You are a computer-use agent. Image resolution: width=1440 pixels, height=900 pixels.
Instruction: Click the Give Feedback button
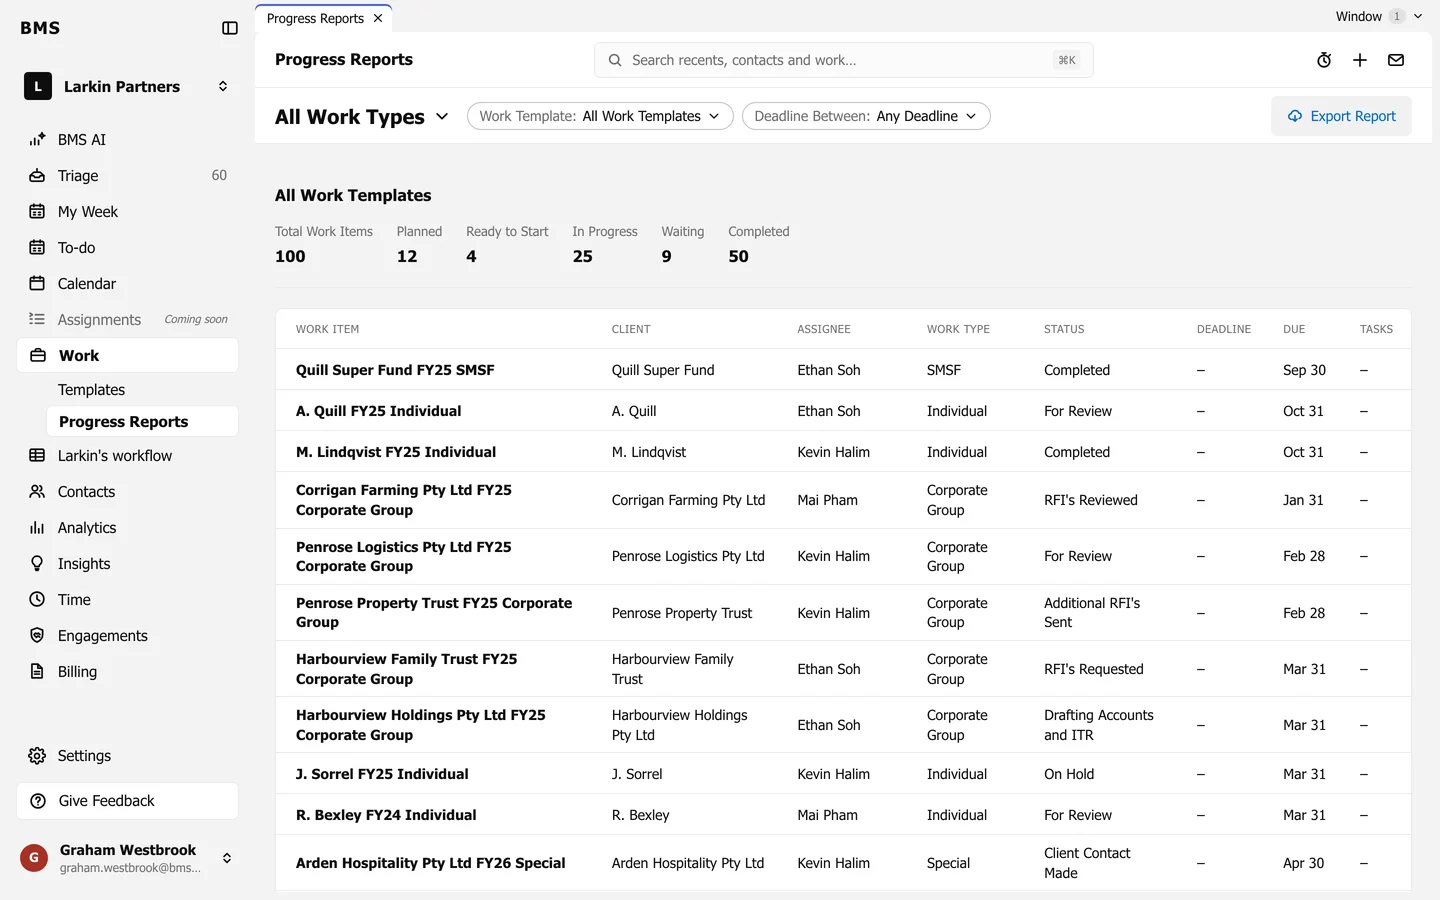pos(127,801)
